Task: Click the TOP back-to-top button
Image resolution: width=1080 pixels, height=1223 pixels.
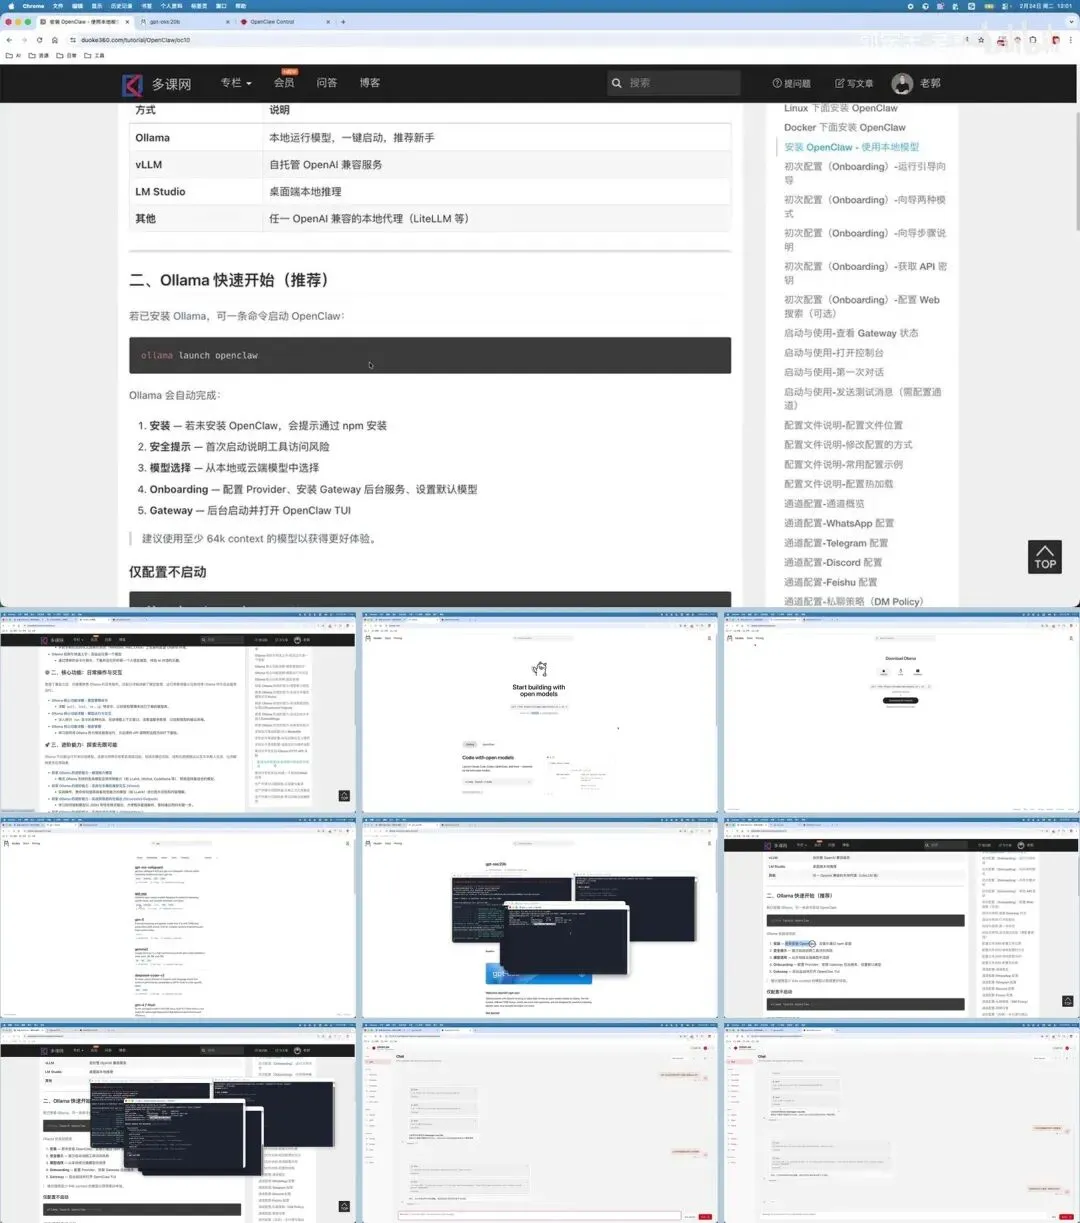Action: click(1044, 557)
